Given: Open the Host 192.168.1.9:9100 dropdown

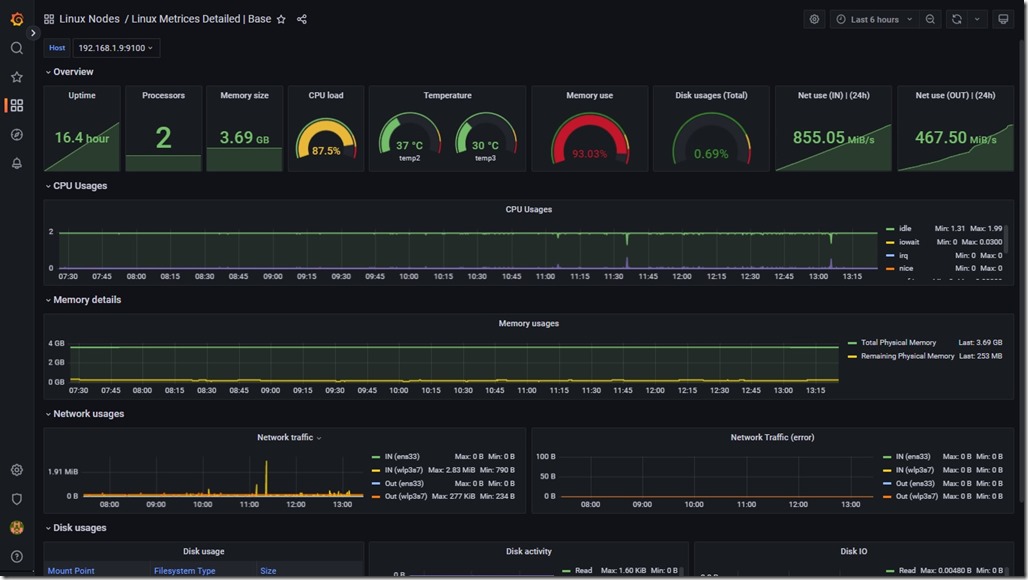Looking at the screenshot, I should (x=113, y=47).
